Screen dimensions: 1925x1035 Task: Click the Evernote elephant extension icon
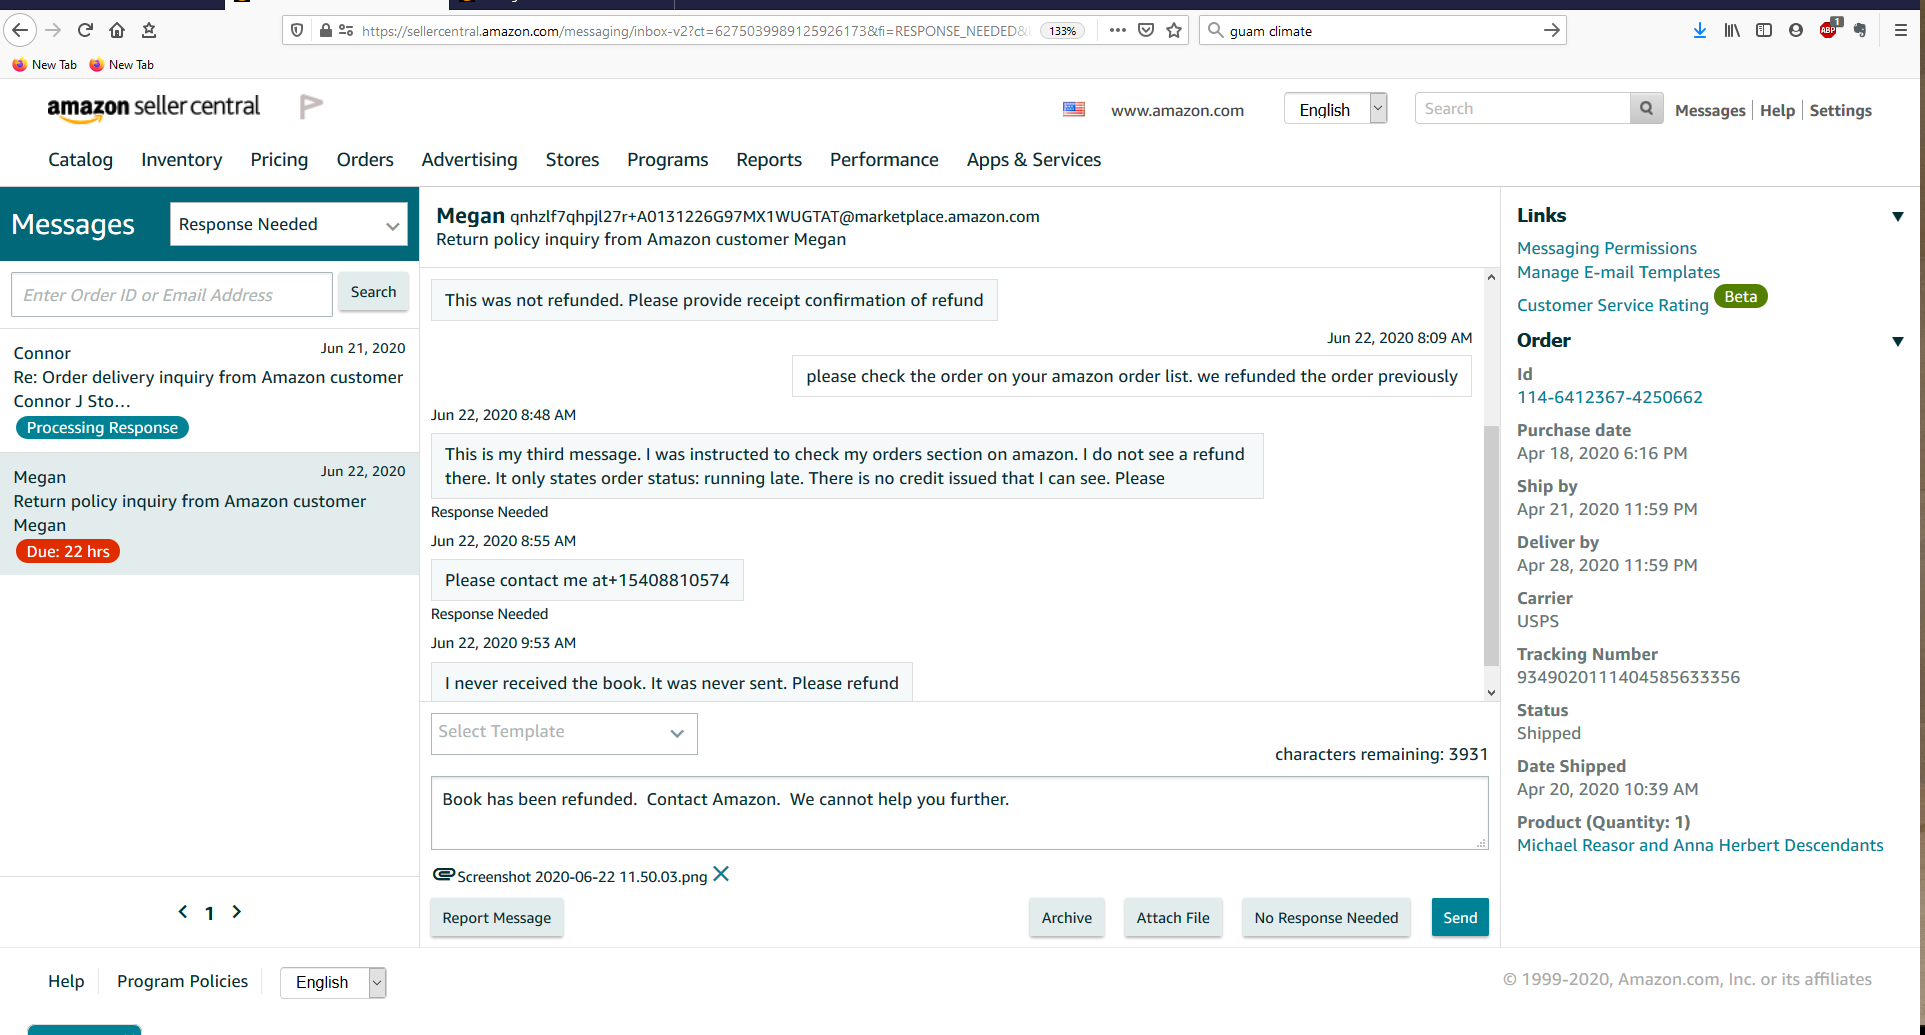[1860, 30]
